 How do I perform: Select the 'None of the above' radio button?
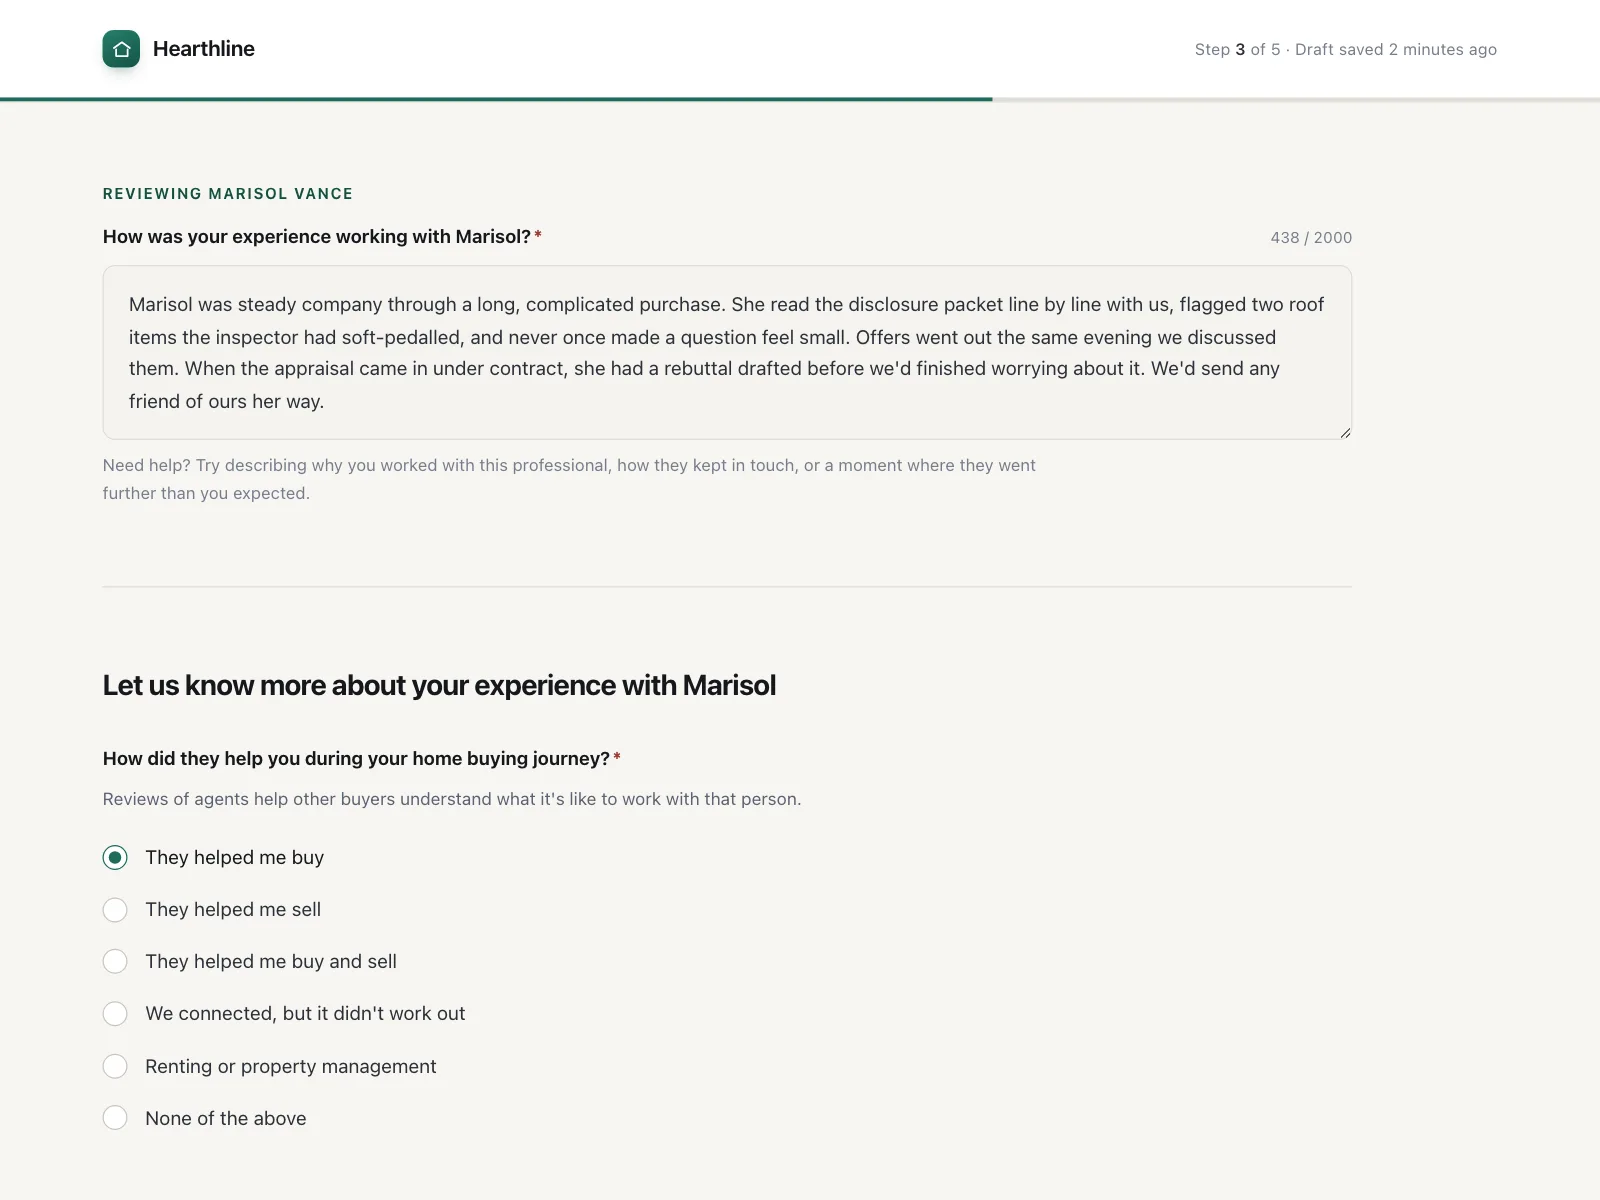(115, 1118)
